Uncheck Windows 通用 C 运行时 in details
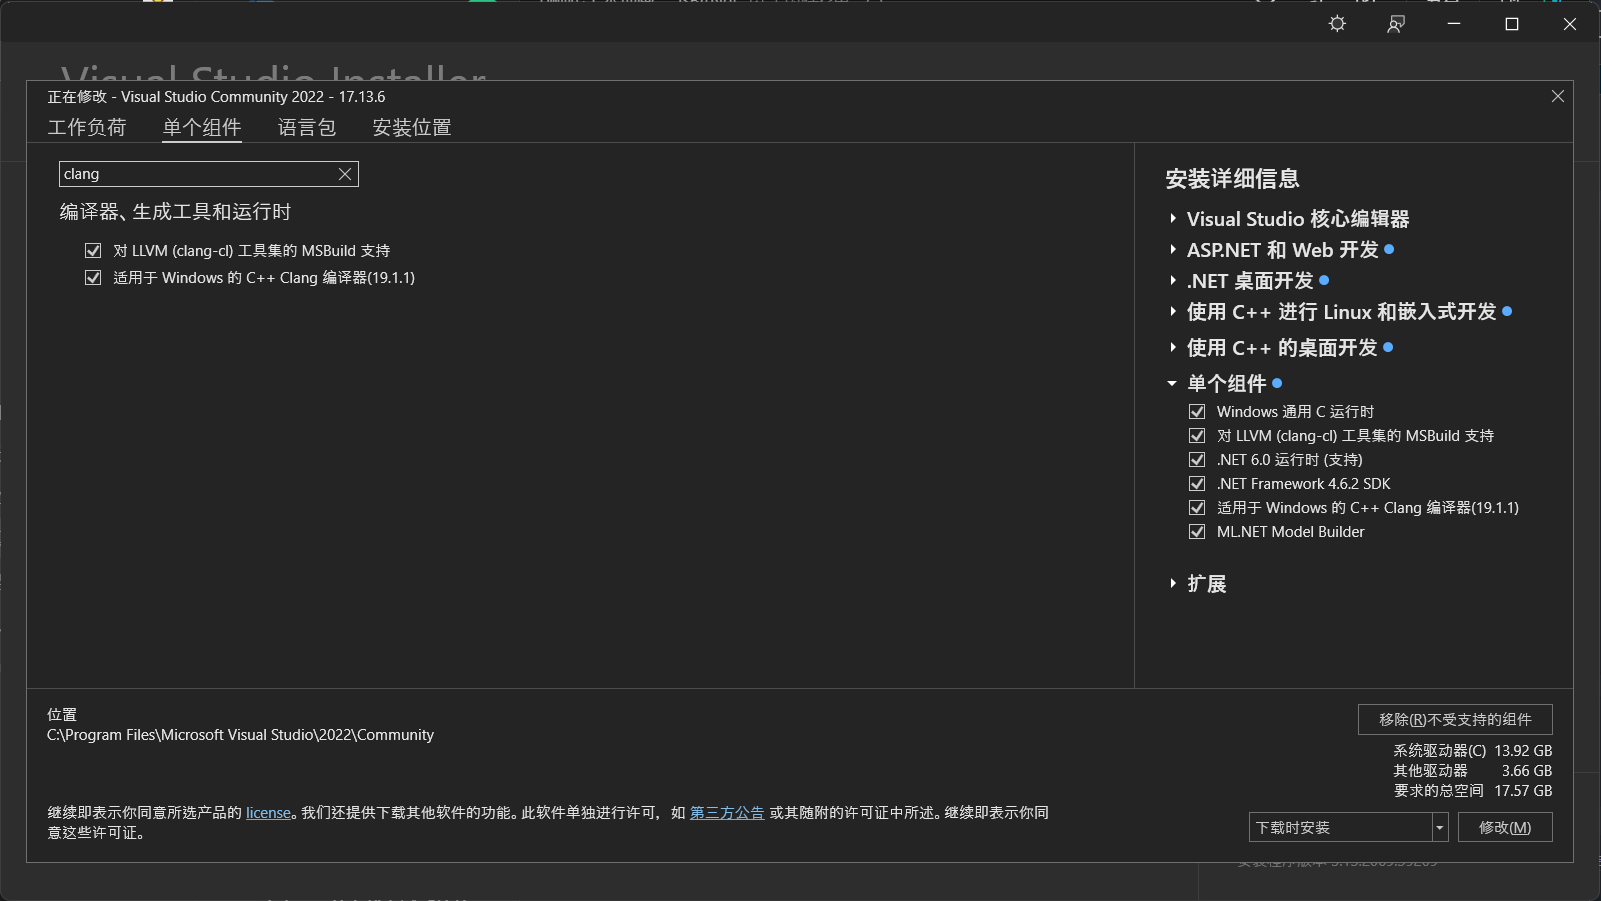Screen dimensions: 1601x901 (x=1197, y=412)
